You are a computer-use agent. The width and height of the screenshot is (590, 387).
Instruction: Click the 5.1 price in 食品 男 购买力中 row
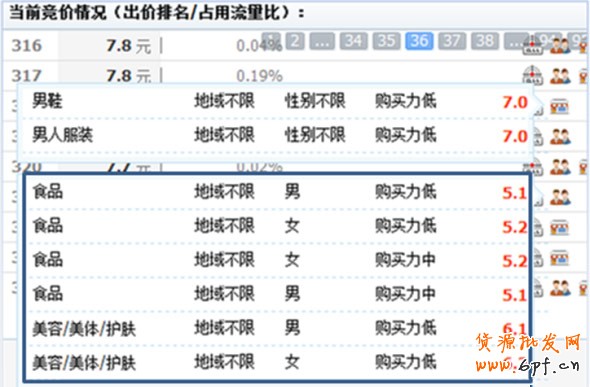click(514, 295)
